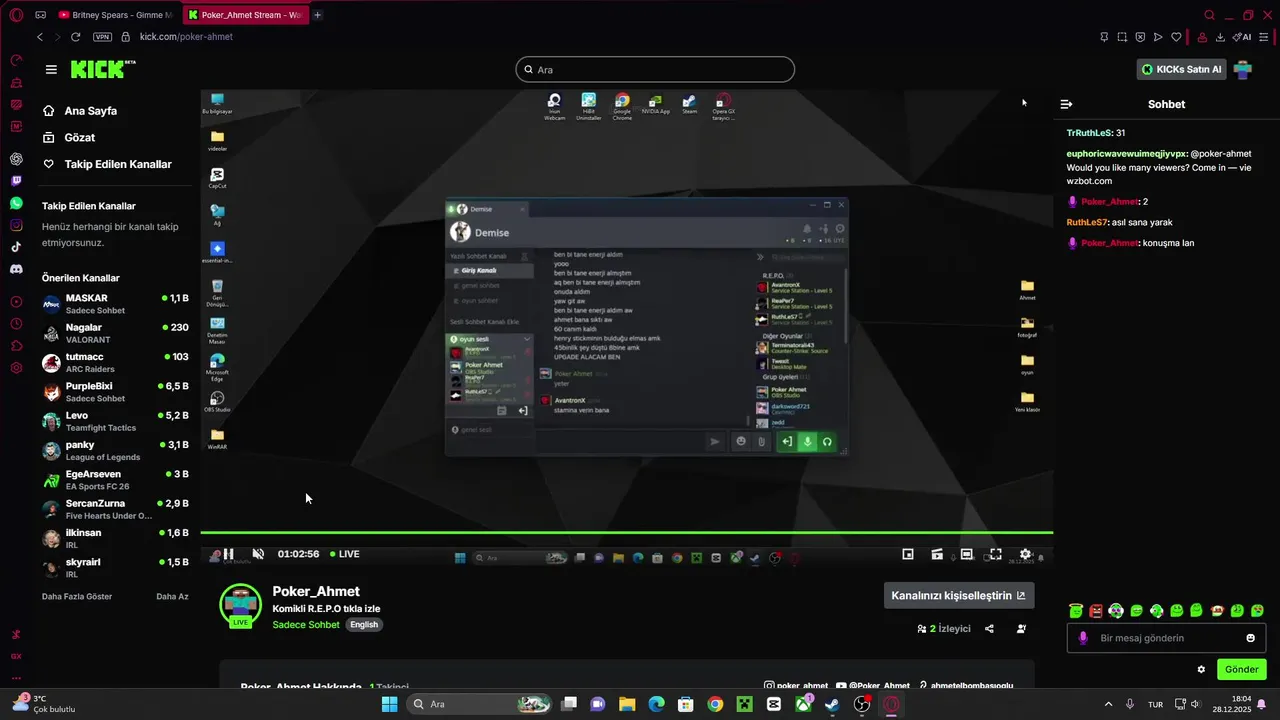Viewport: 1280px width, 720px height.
Task: Open a new browser tab
Action: tap(318, 15)
